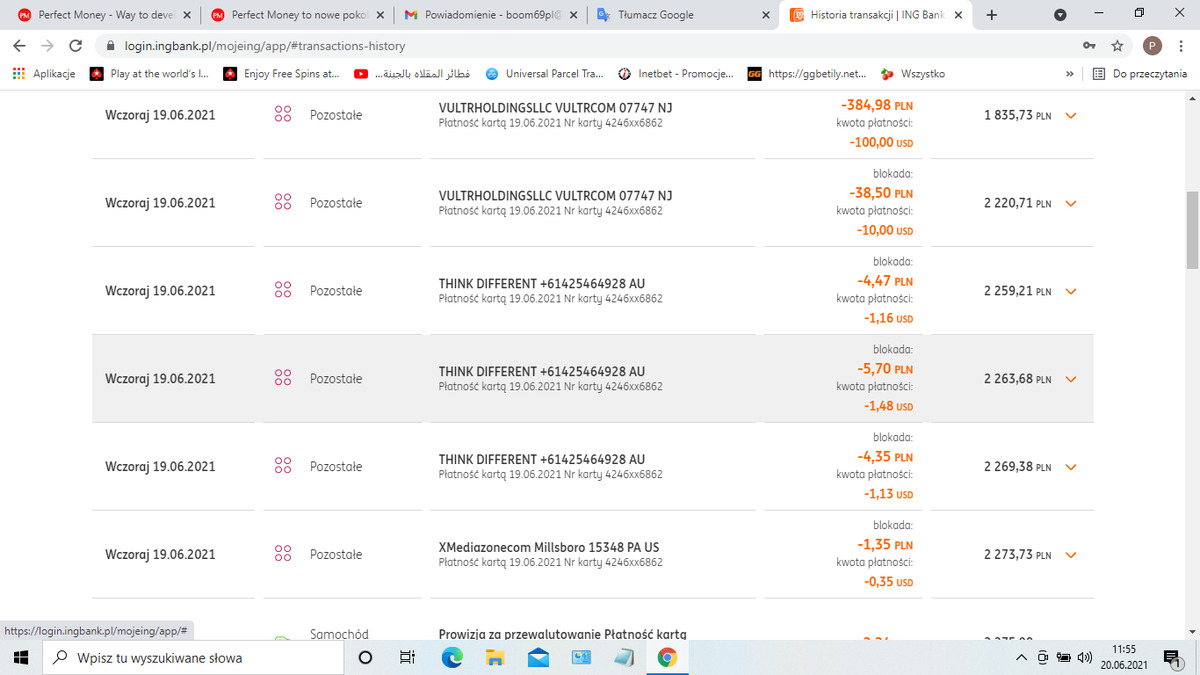Viewport: 1200px width, 675px height.
Task: Open the Do przeczytania reading list
Action: pos(1139,74)
